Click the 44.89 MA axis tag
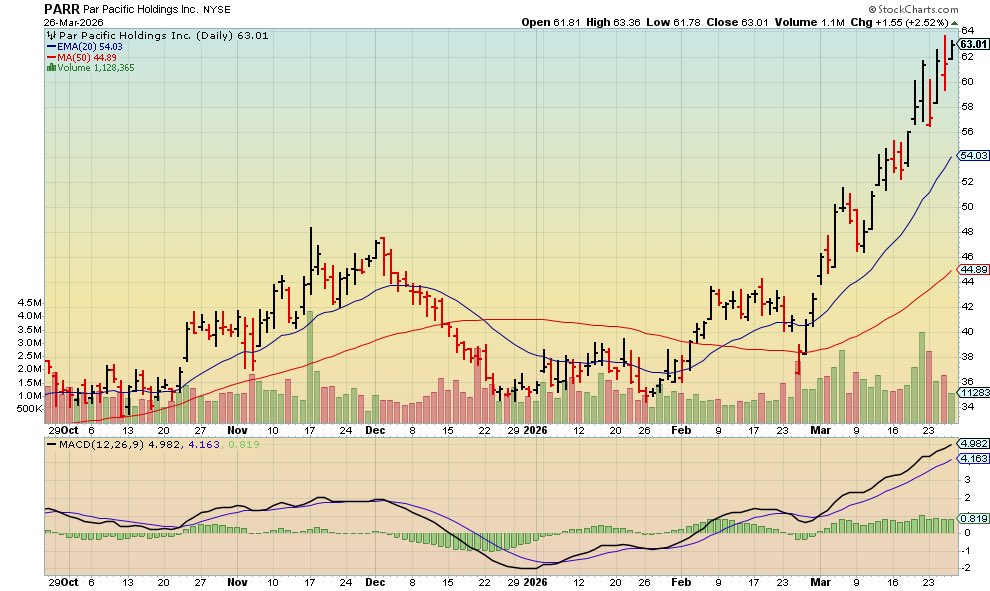This screenshot has height=591, width=990. pos(973,270)
